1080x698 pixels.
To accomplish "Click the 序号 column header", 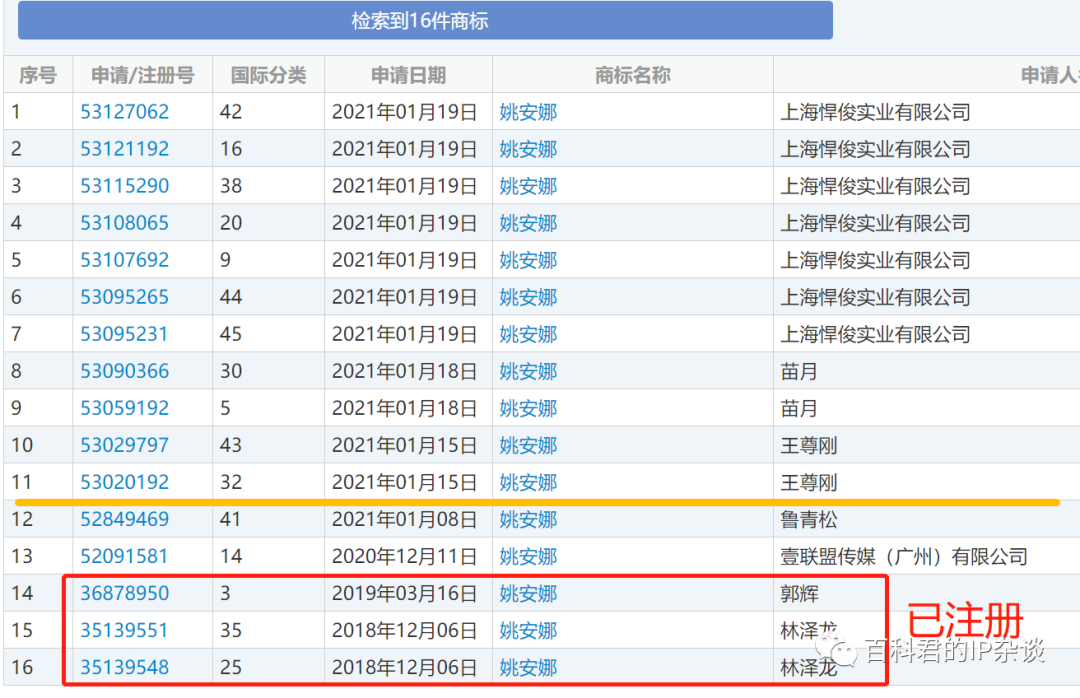I will pos(38,74).
